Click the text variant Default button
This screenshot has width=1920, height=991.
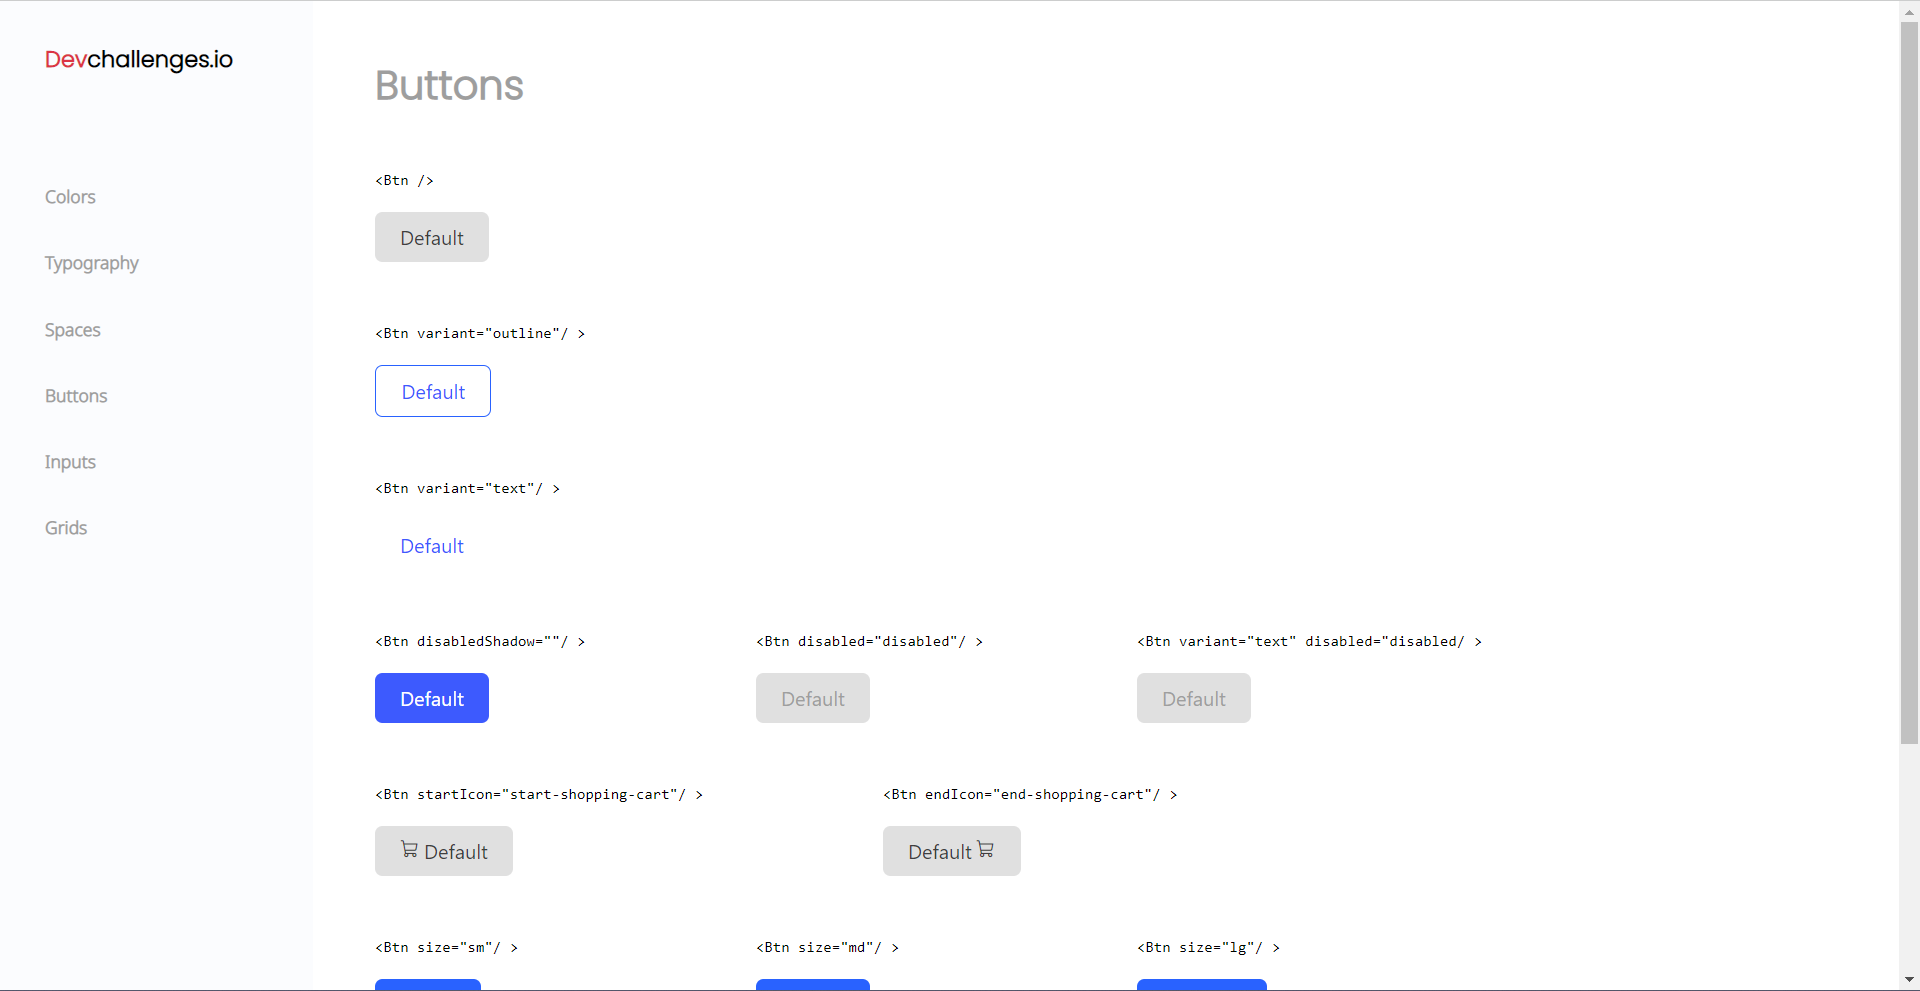click(431, 546)
